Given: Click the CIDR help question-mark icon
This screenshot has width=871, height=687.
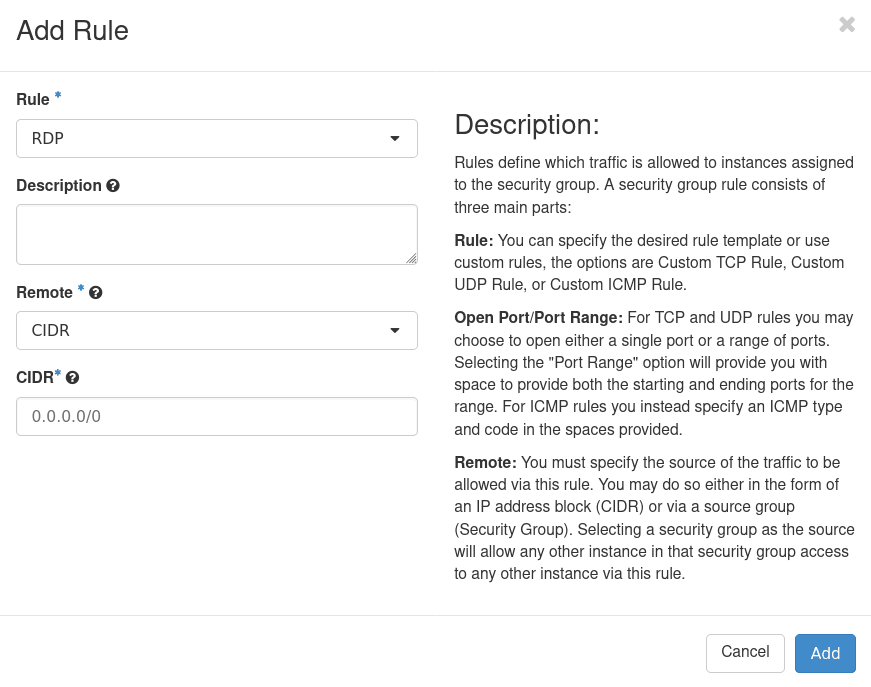Looking at the screenshot, I should 73,378.
